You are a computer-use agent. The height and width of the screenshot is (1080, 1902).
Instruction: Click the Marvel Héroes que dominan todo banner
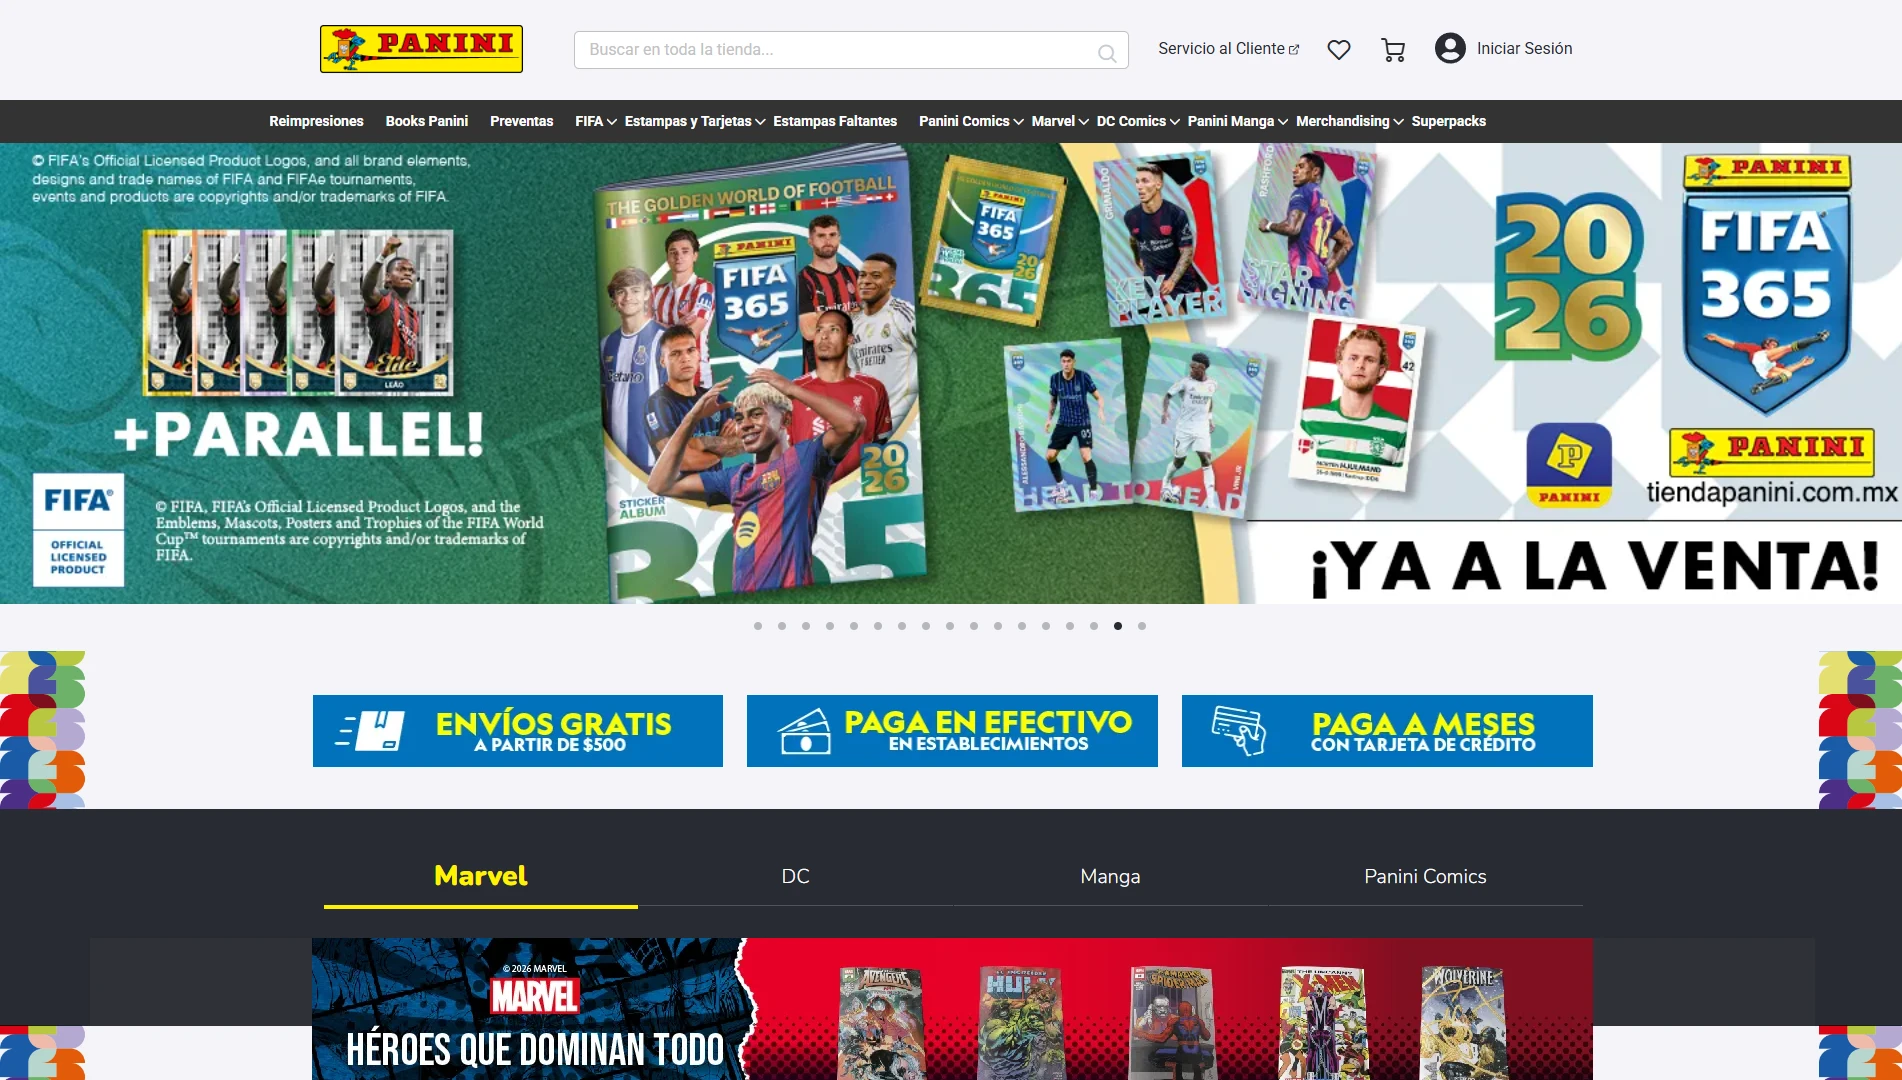(x=952, y=1009)
